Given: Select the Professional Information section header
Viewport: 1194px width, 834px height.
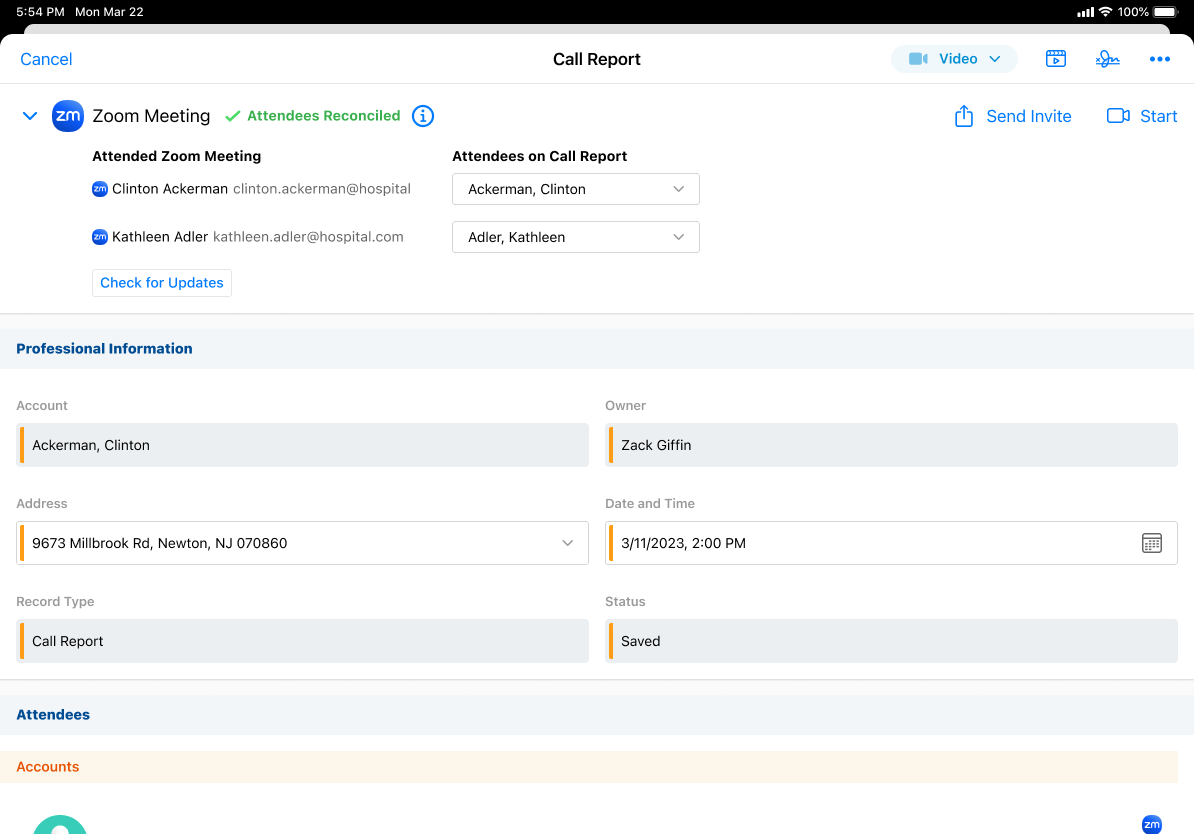Looking at the screenshot, I should [x=104, y=349].
